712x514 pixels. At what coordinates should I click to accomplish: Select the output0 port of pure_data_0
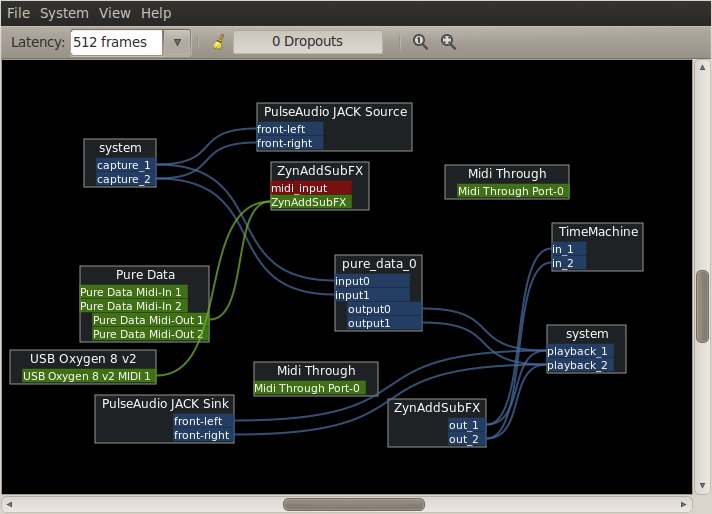pos(384,310)
